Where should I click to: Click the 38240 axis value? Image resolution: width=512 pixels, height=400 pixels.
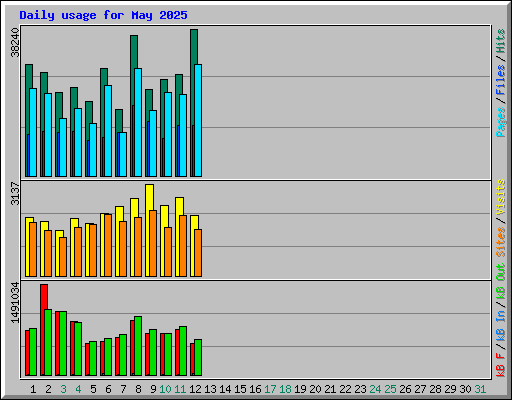point(15,42)
